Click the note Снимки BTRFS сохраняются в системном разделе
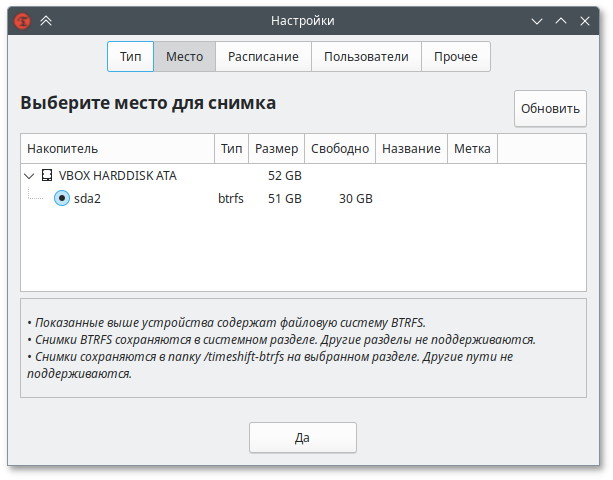This screenshot has height=480, width=613. (x=281, y=340)
